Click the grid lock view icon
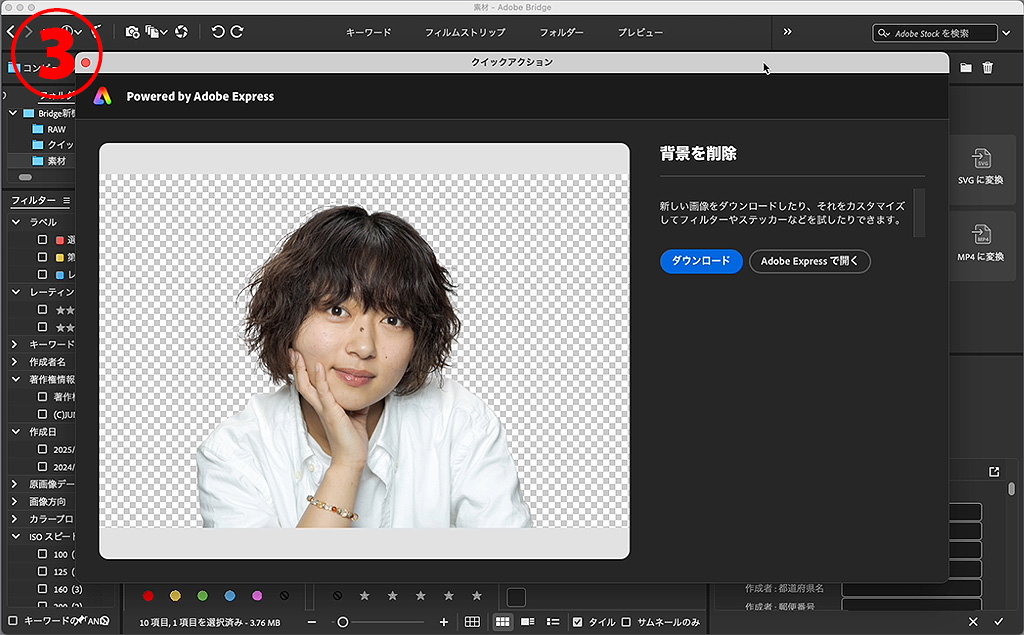The width and height of the screenshot is (1024, 635). click(x=472, y=622)
